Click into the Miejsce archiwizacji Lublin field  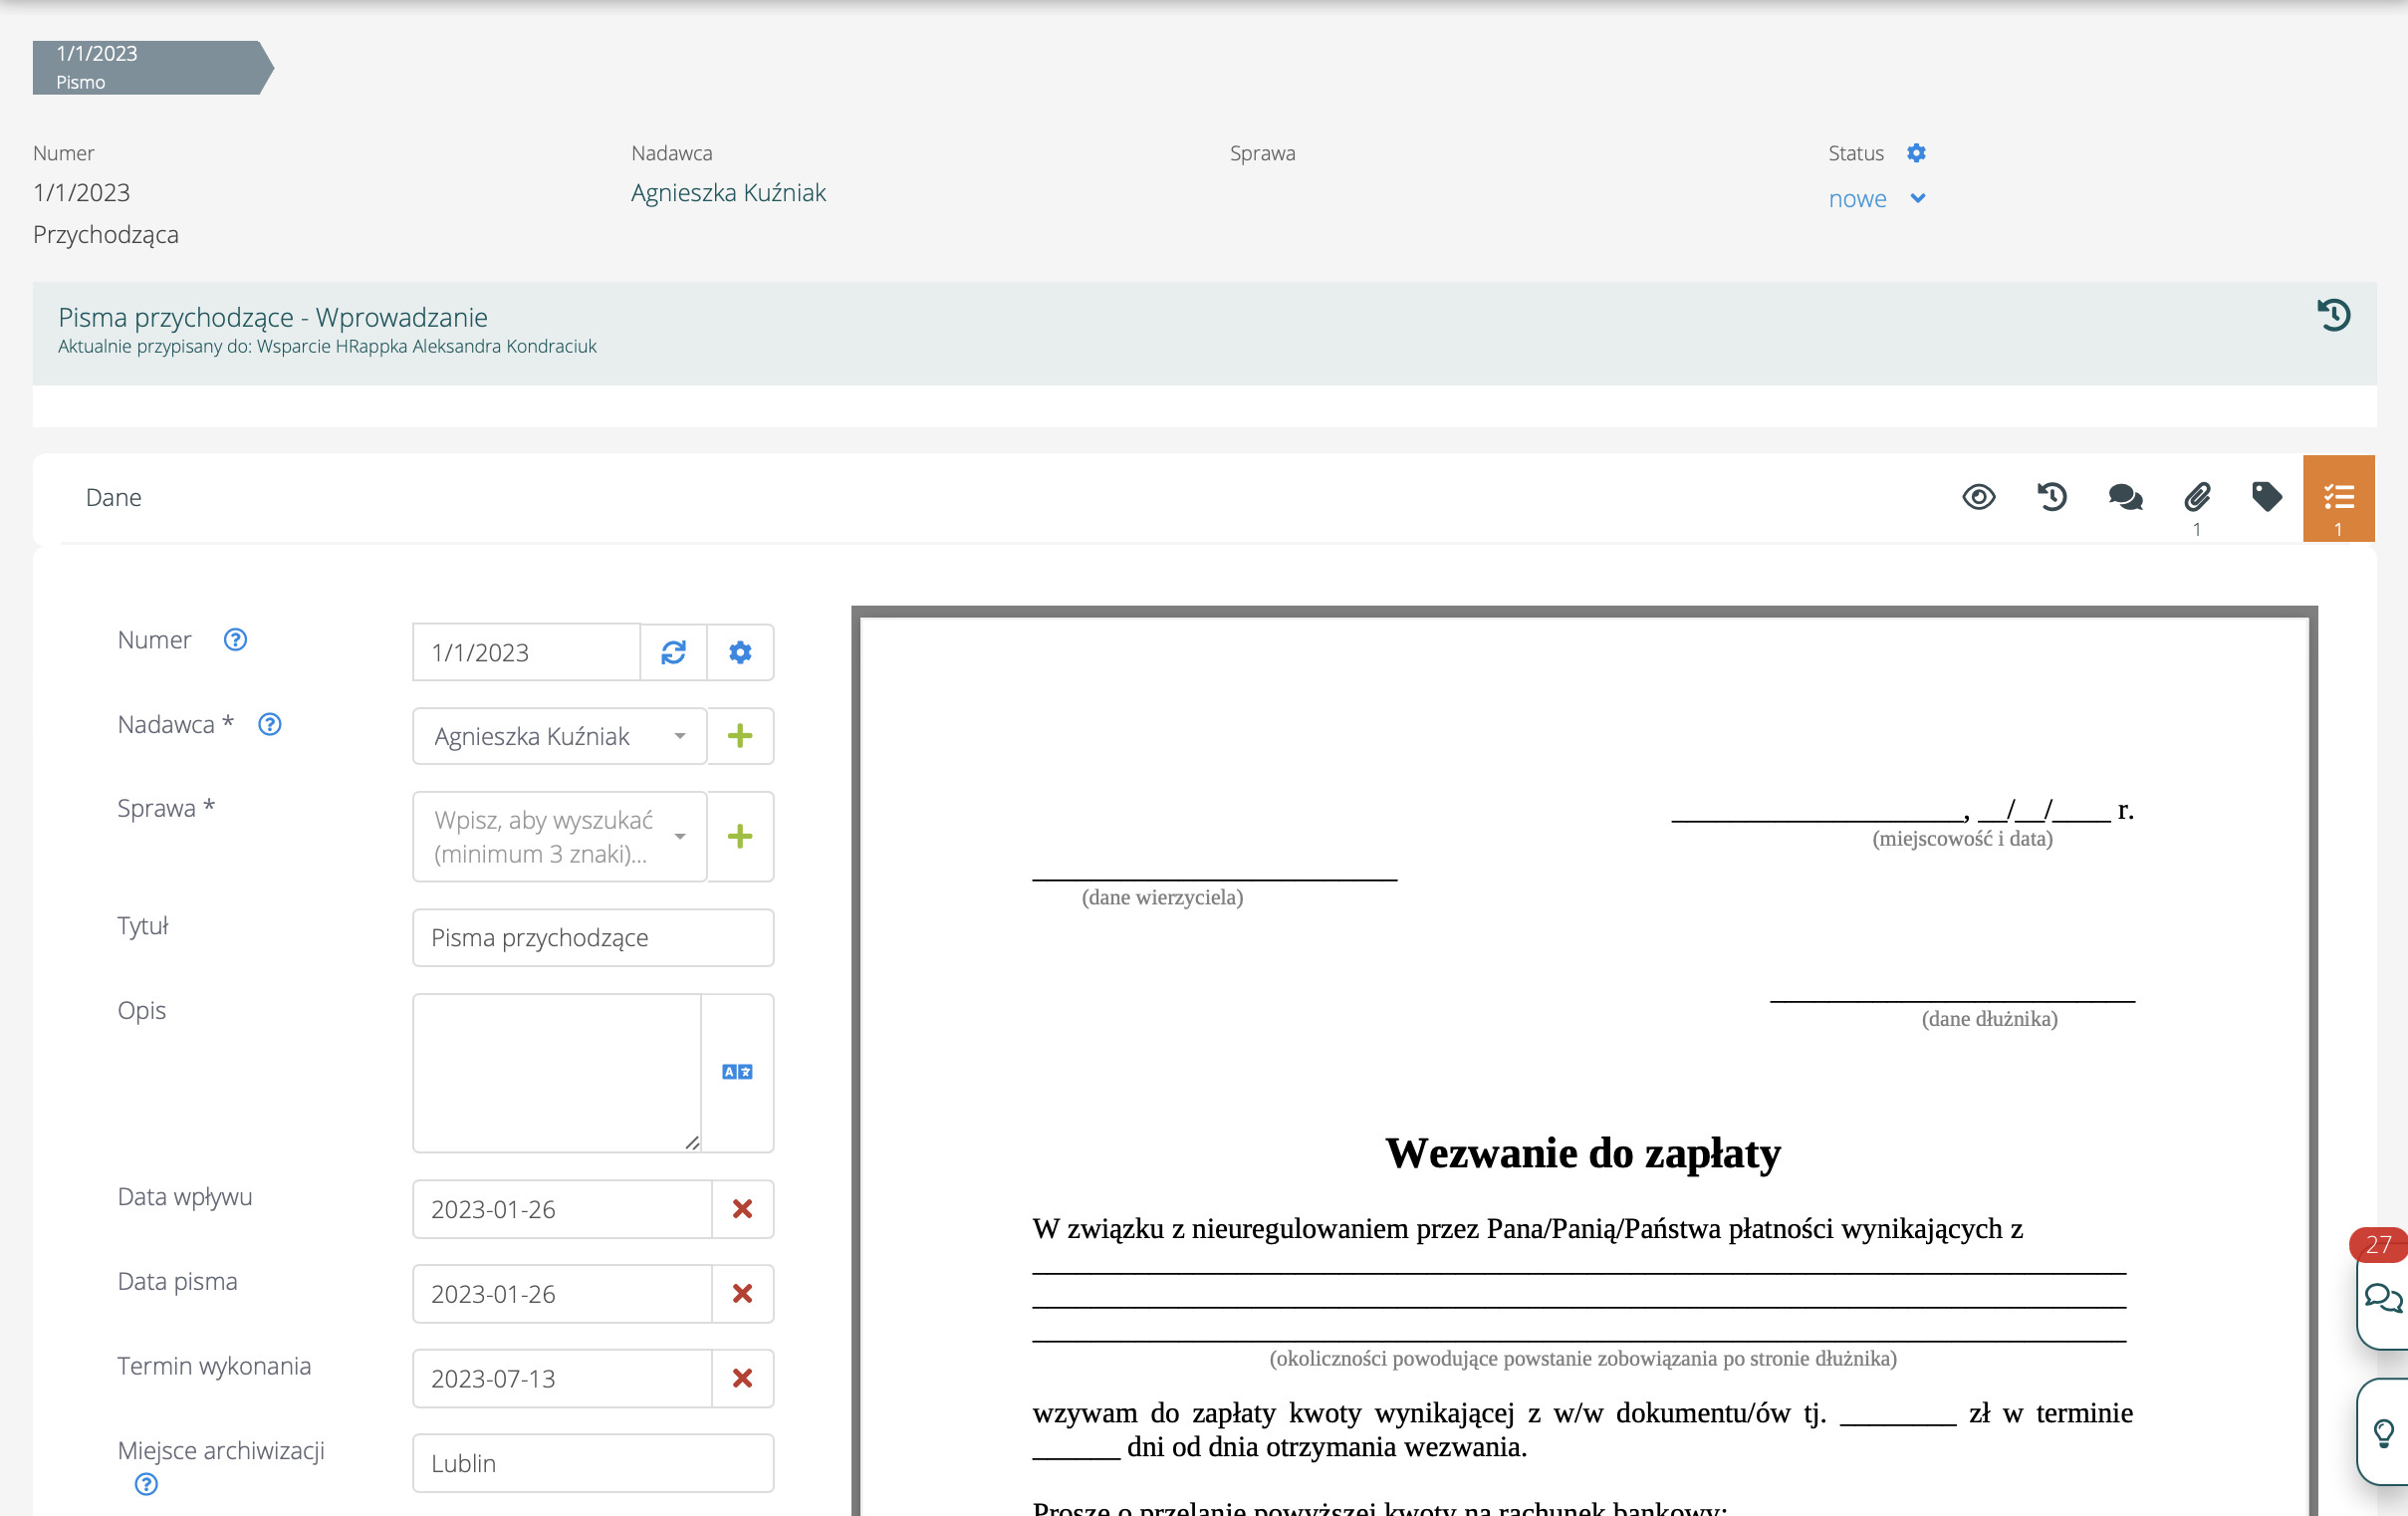pos(593,1463)
